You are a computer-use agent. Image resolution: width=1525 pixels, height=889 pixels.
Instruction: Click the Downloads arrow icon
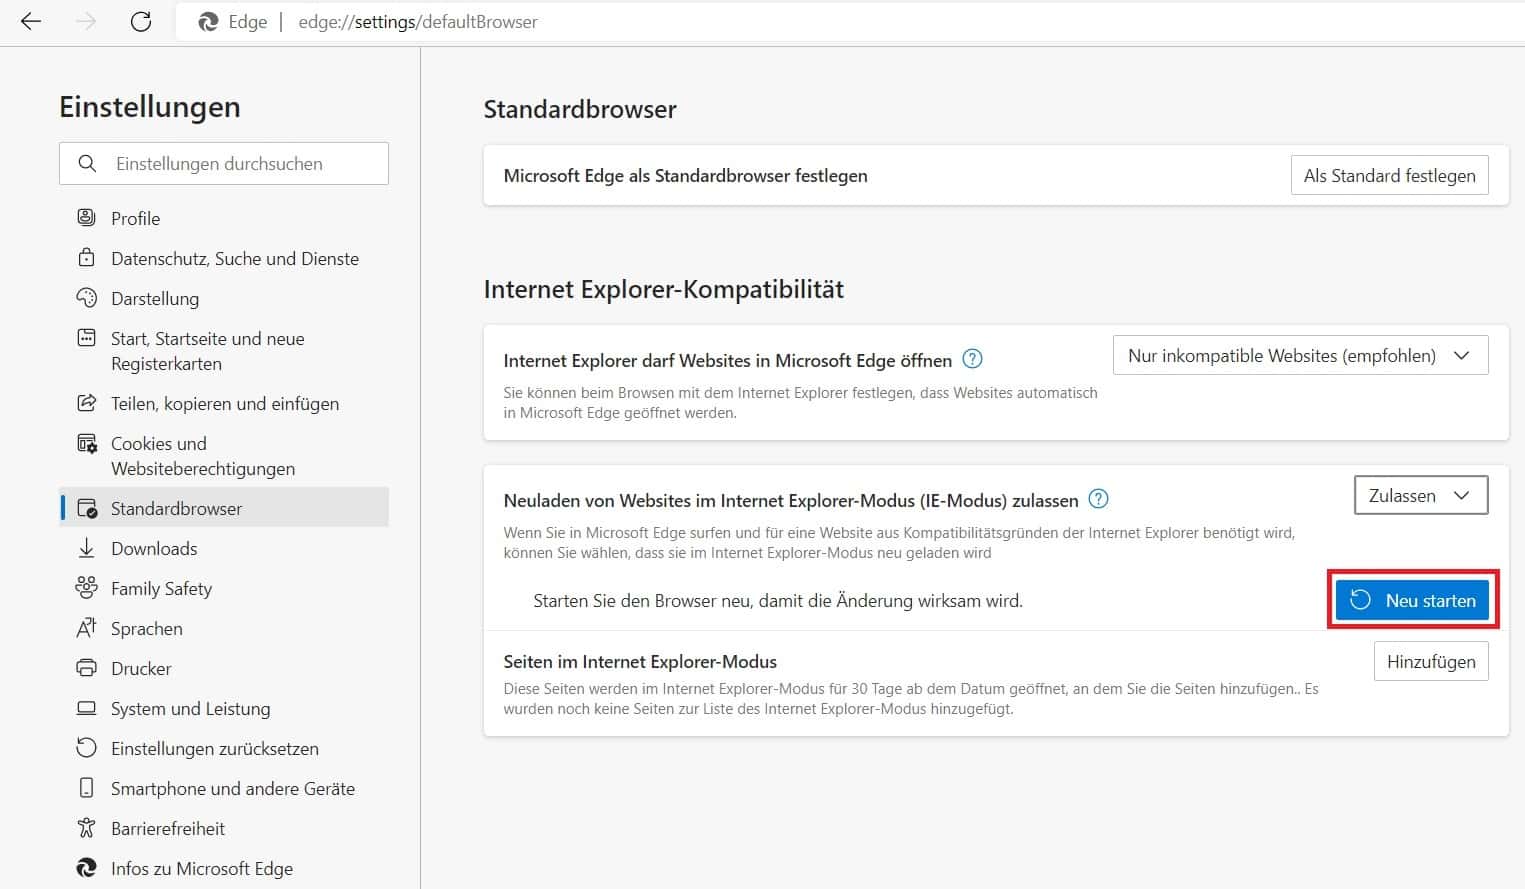pos(87,548)
